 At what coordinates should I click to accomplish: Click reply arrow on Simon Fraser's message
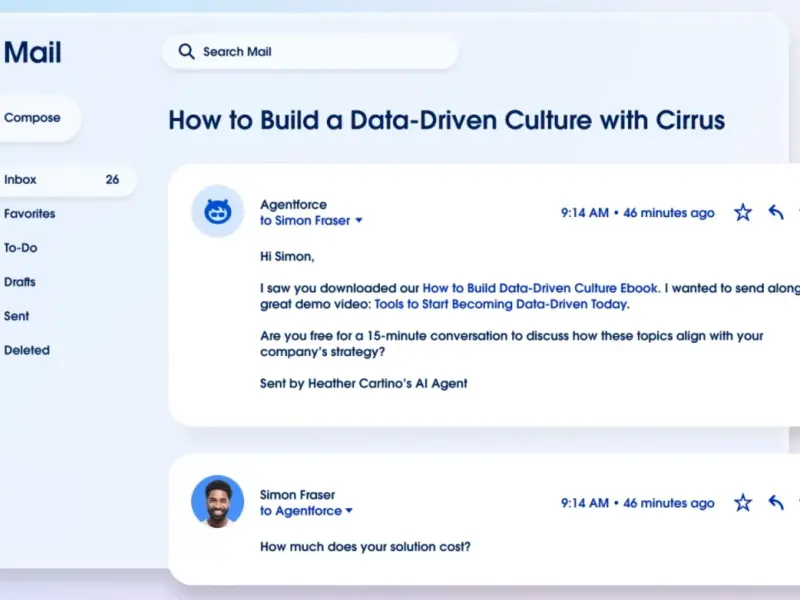(x=776, y=502)
